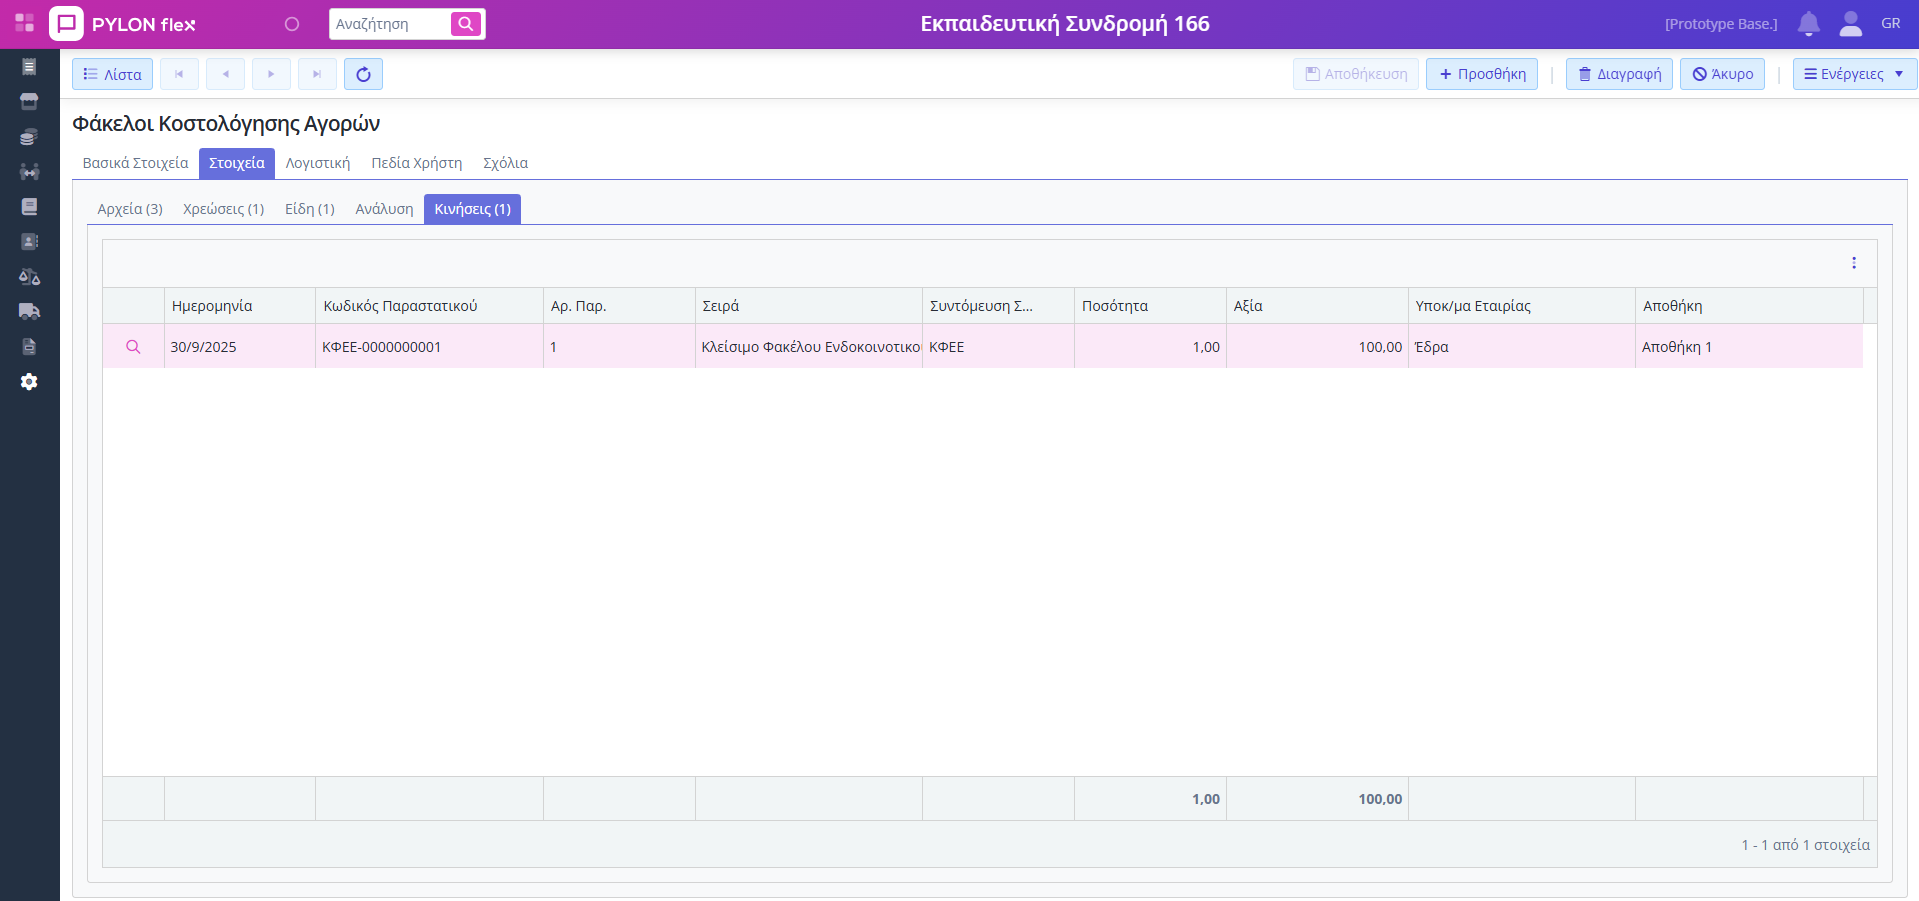Screen dimensions: 1919x901
Task: Open the notifications bell
Action: tap(1808, 24)
